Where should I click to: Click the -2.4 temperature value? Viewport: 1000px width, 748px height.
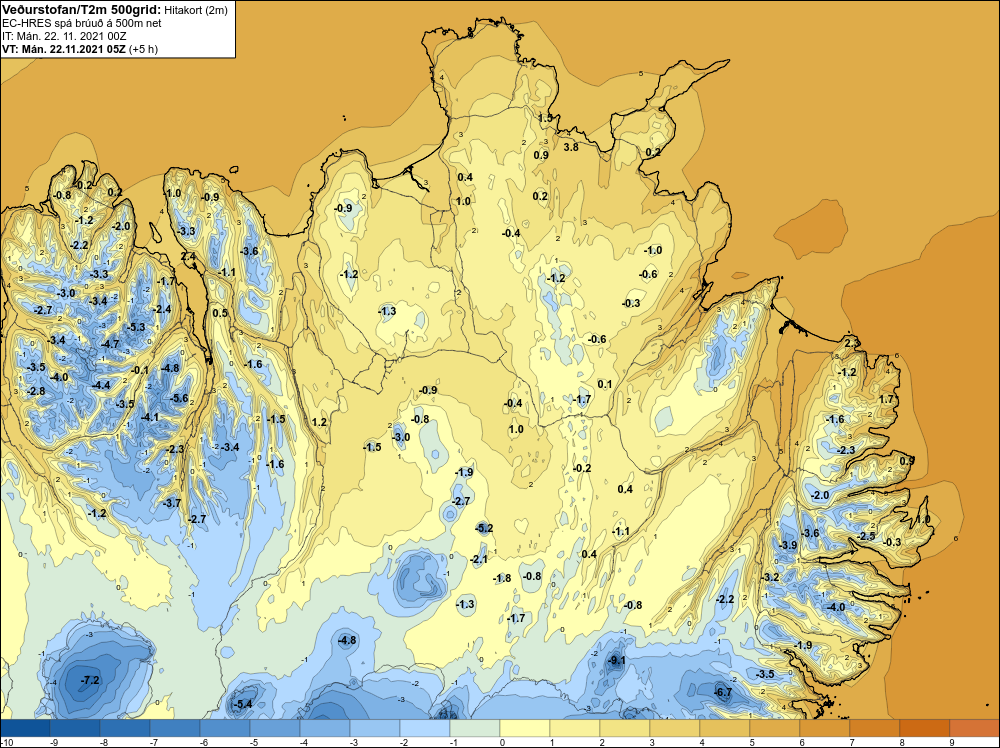[x=162, y=309]
